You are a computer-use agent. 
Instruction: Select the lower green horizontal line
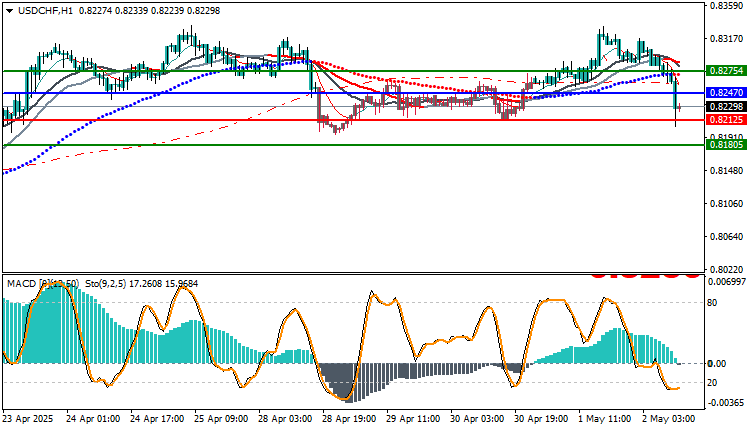coord(353,145)
